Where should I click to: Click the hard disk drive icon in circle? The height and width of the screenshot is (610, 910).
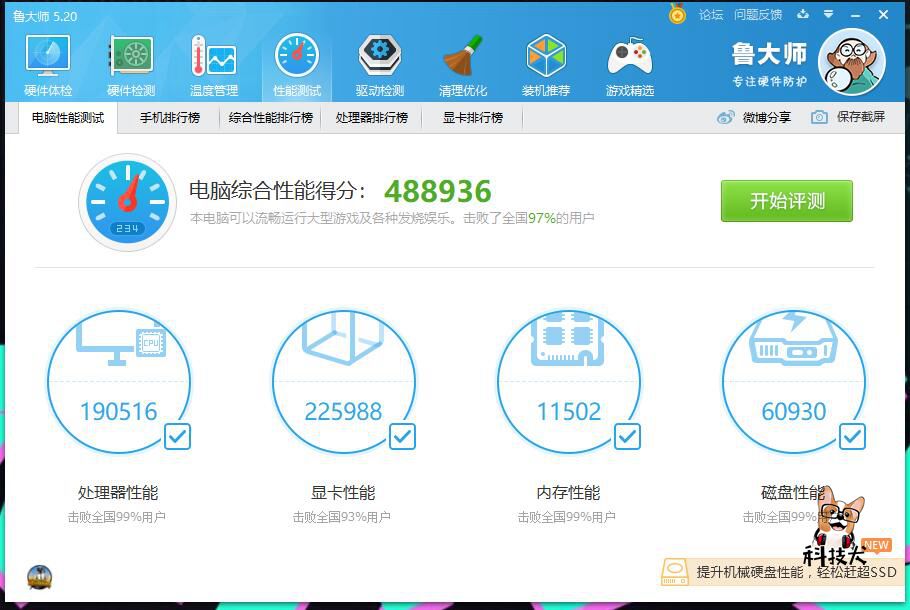coord(793,340)
